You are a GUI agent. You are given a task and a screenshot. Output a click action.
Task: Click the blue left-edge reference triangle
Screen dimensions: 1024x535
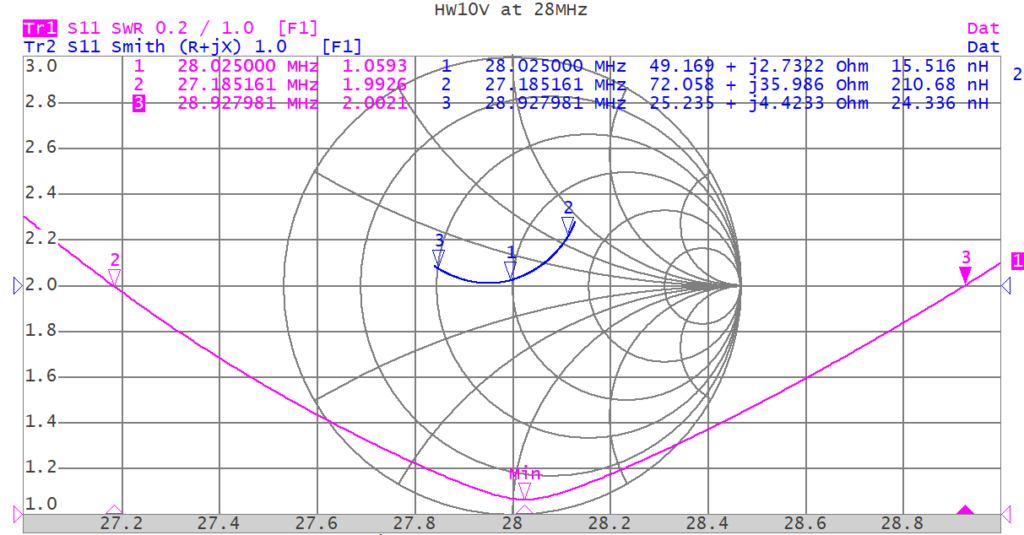click(17, 287)
